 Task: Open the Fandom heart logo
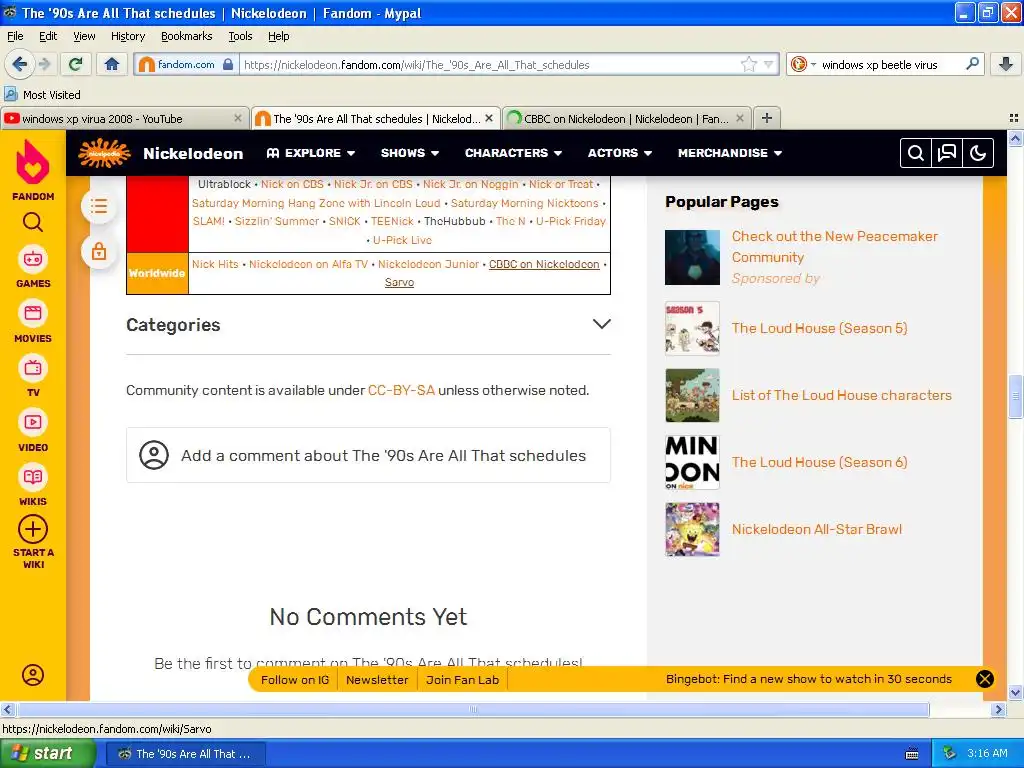pos(33,163)
